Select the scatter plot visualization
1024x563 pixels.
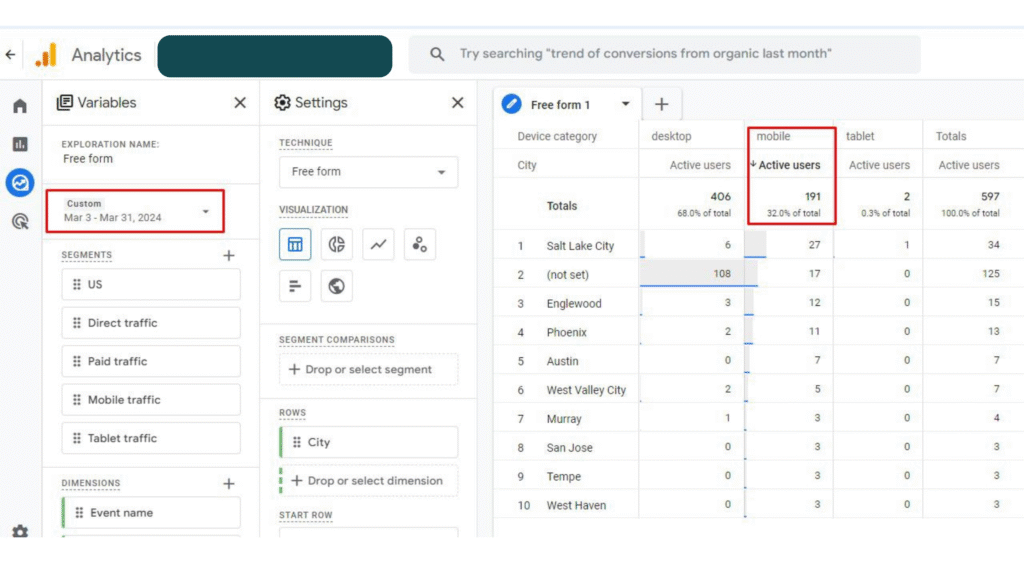420,244
